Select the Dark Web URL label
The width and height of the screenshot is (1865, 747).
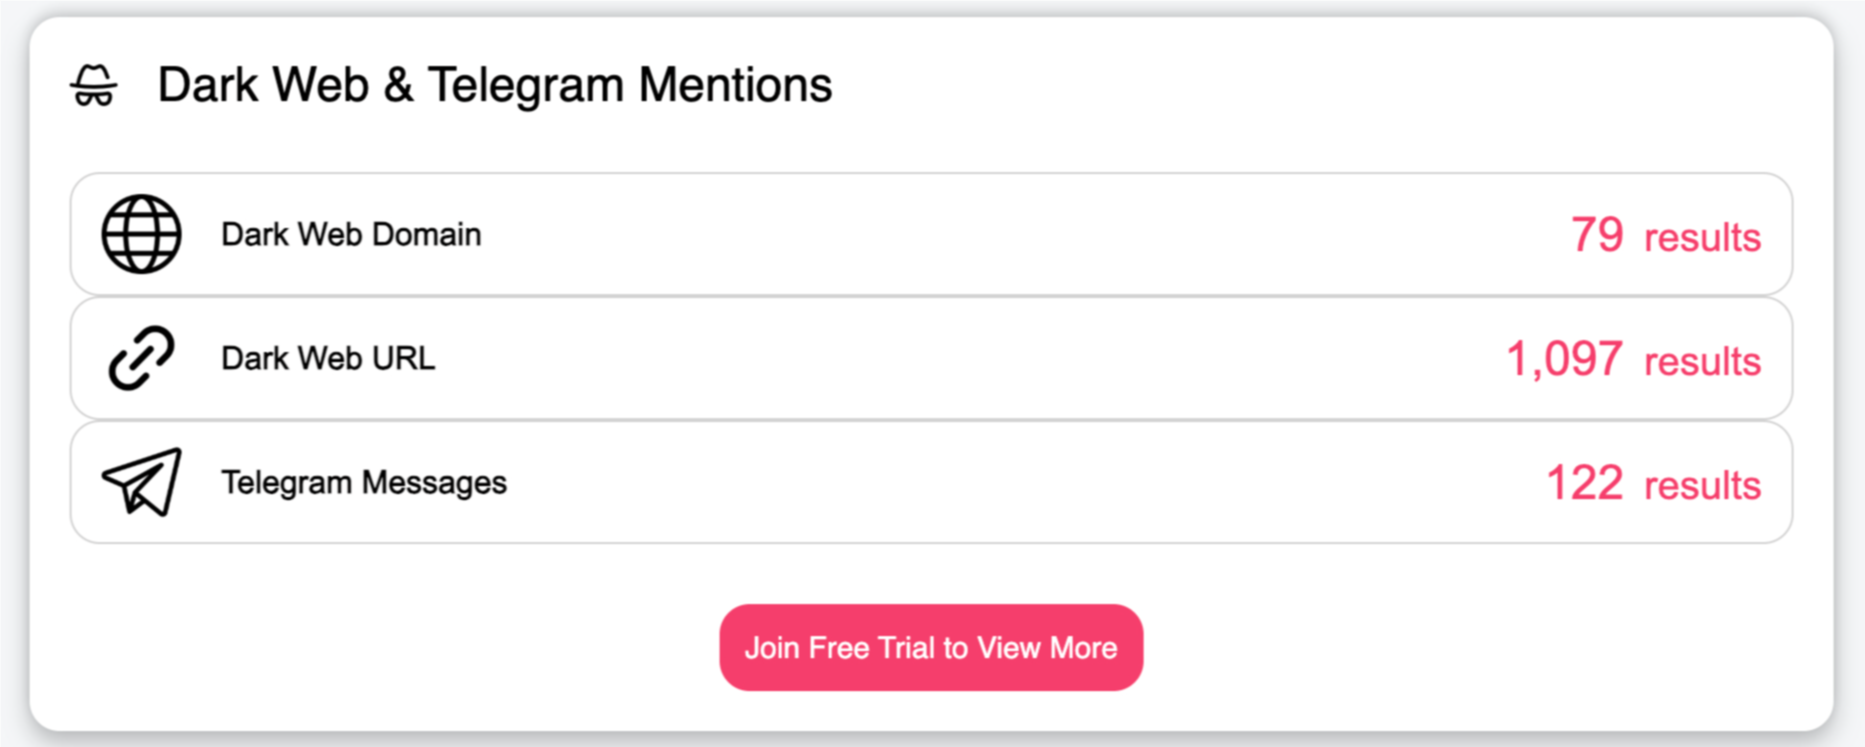tap(328, 358)
